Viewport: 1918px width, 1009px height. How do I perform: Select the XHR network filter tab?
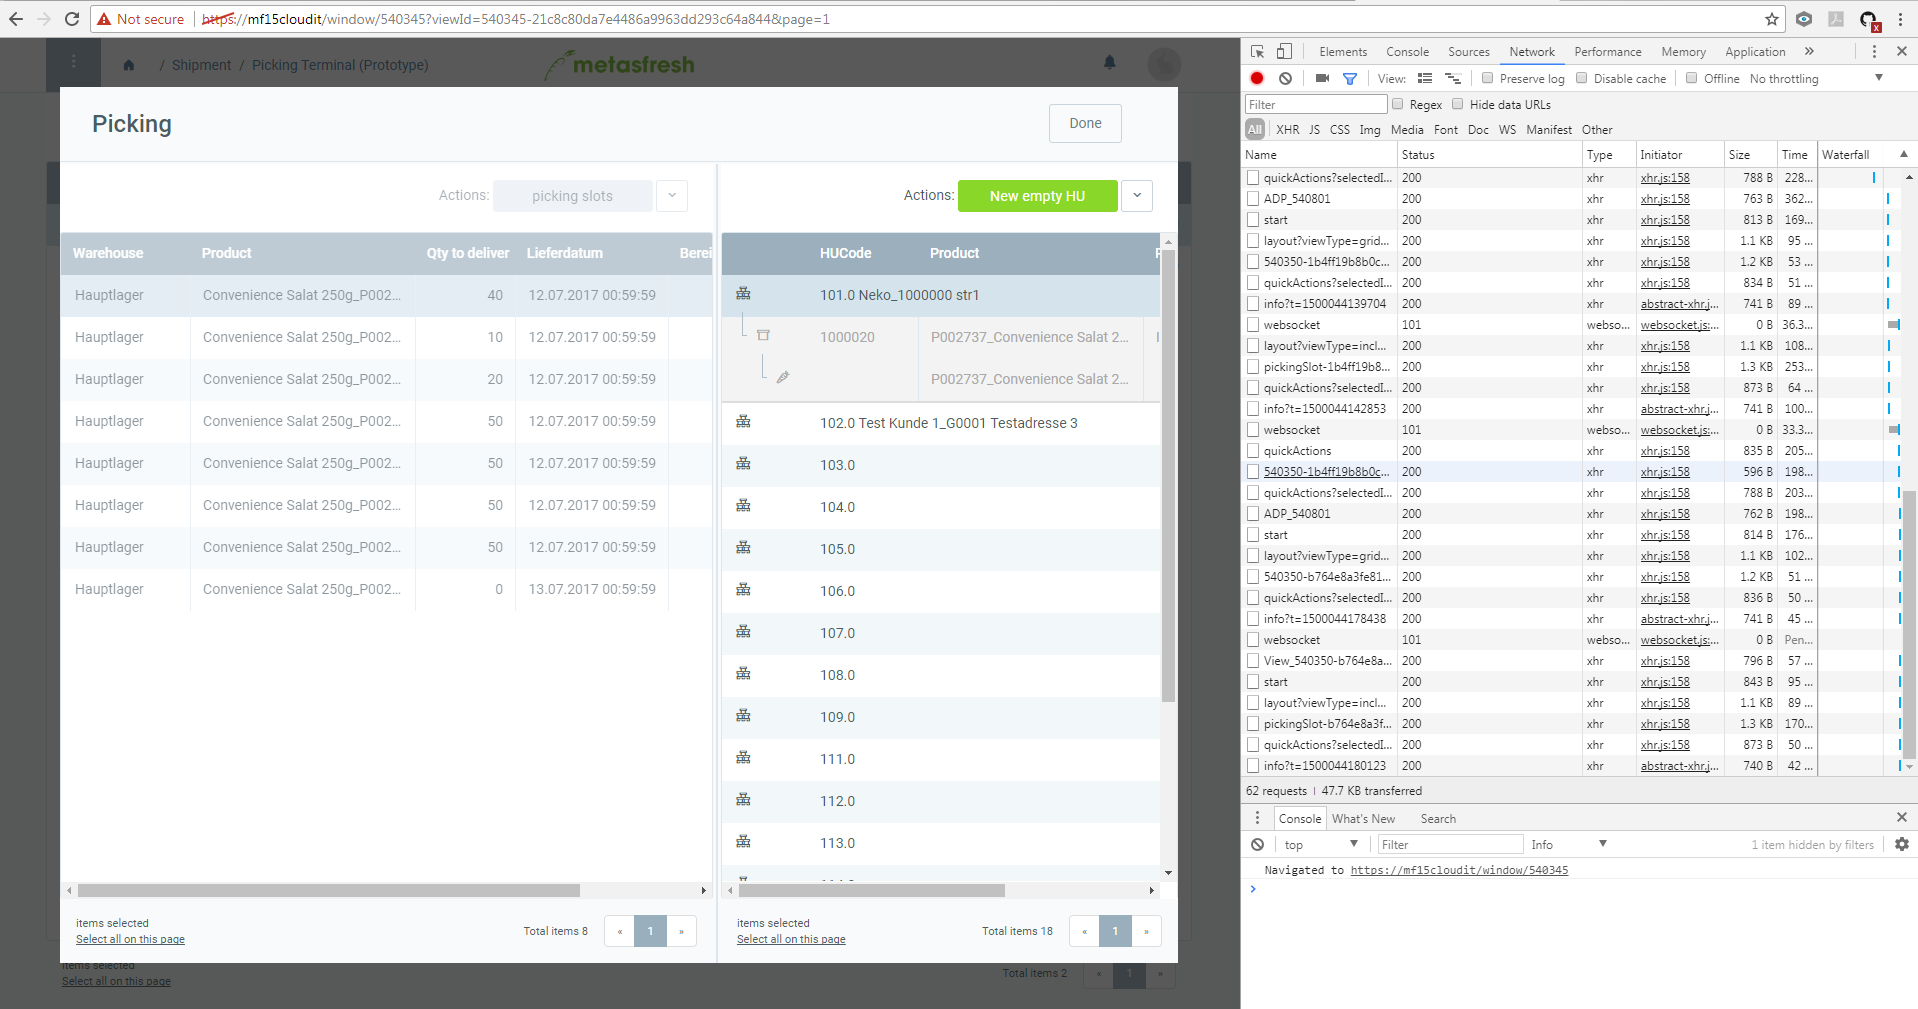1288,129
